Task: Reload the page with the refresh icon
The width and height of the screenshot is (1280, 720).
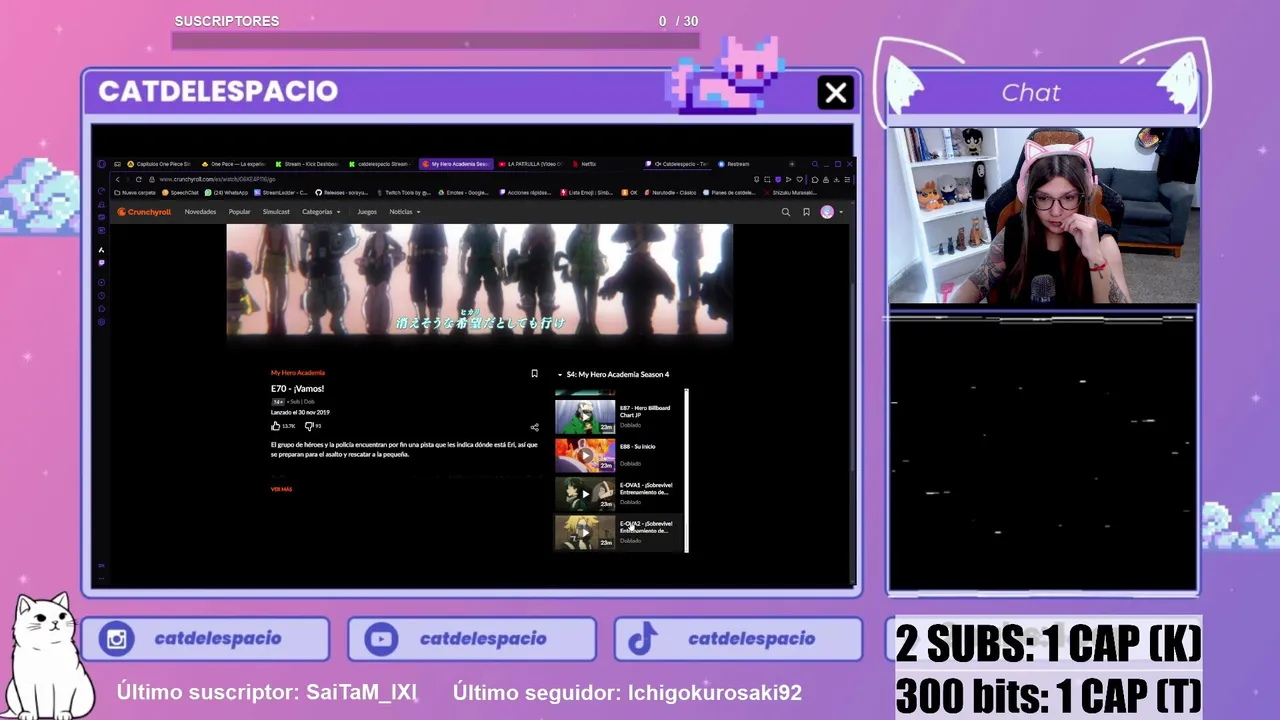Action: 138,179
